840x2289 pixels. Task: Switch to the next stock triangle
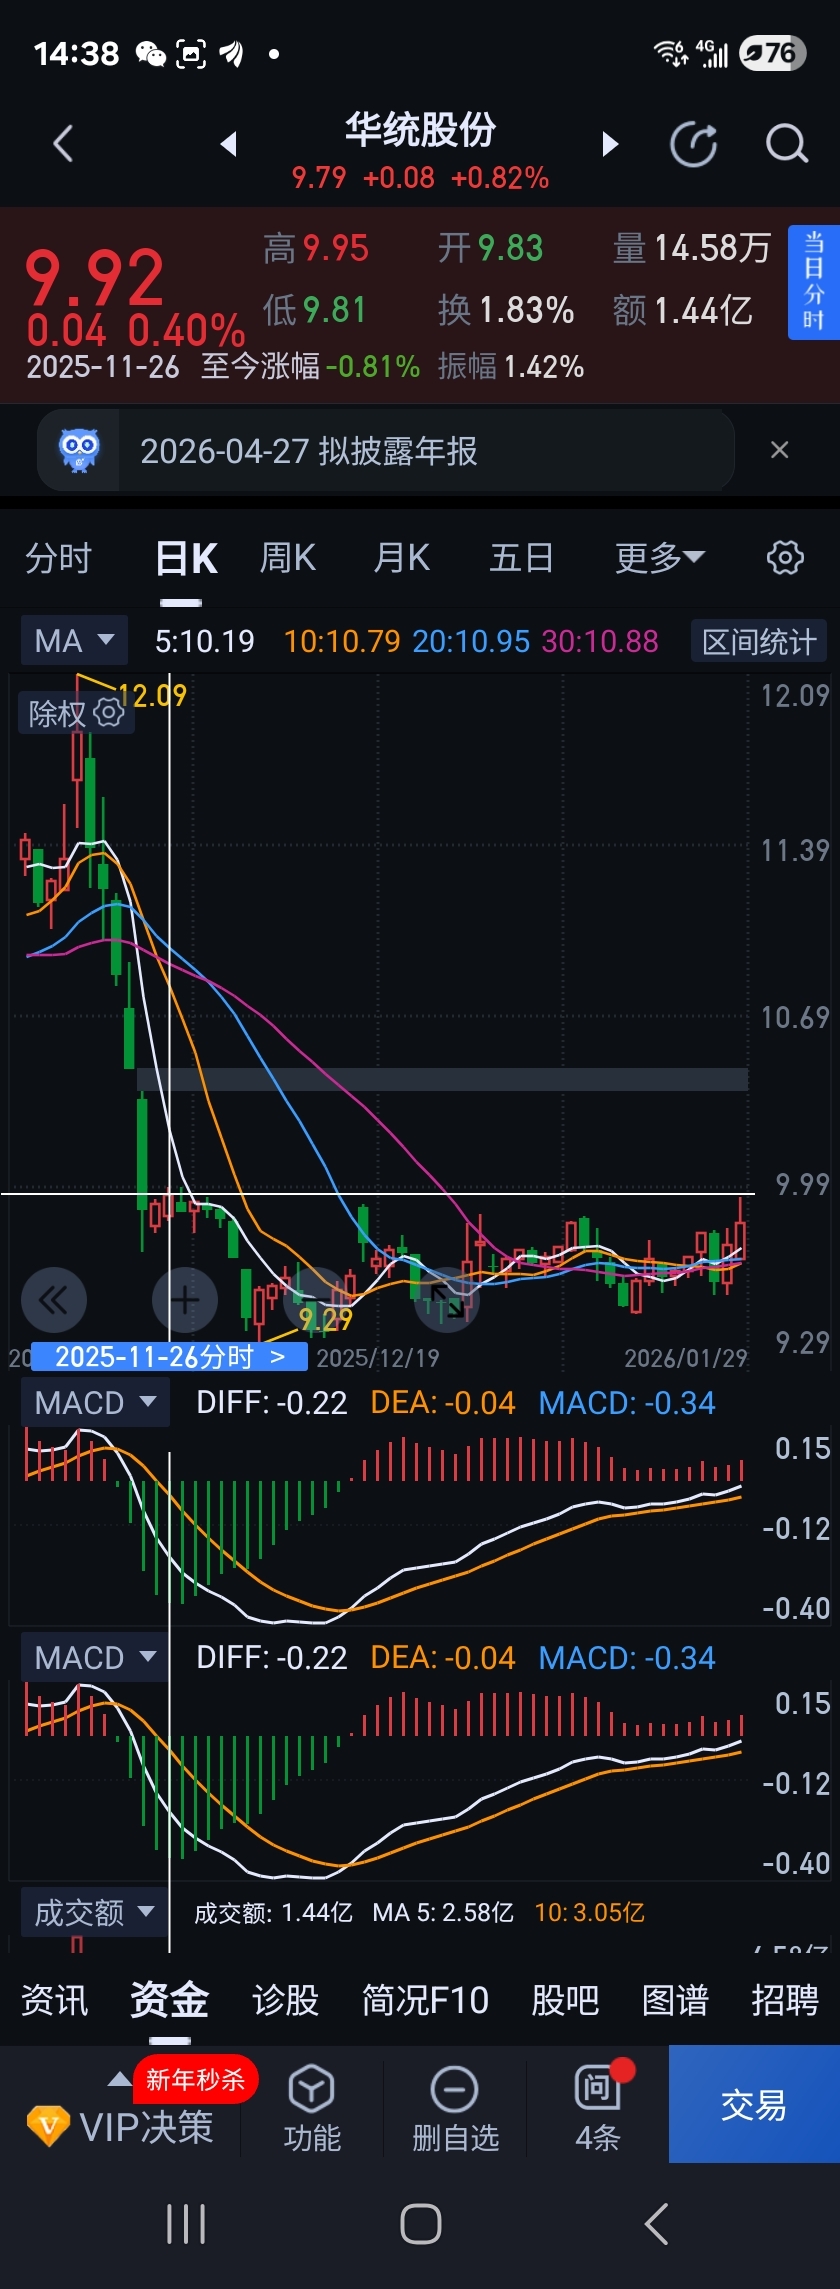[x=610, y=144]
